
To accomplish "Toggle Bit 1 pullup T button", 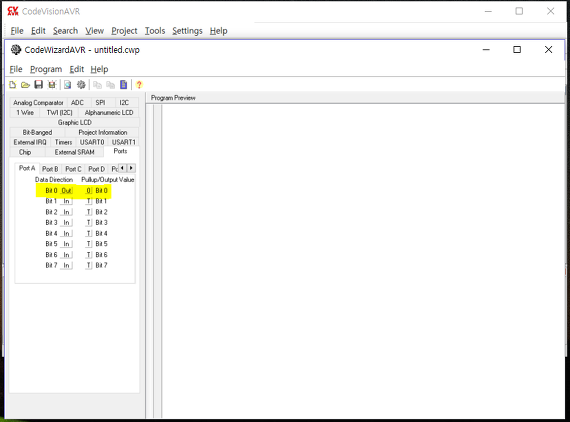I will pos(88,201).
